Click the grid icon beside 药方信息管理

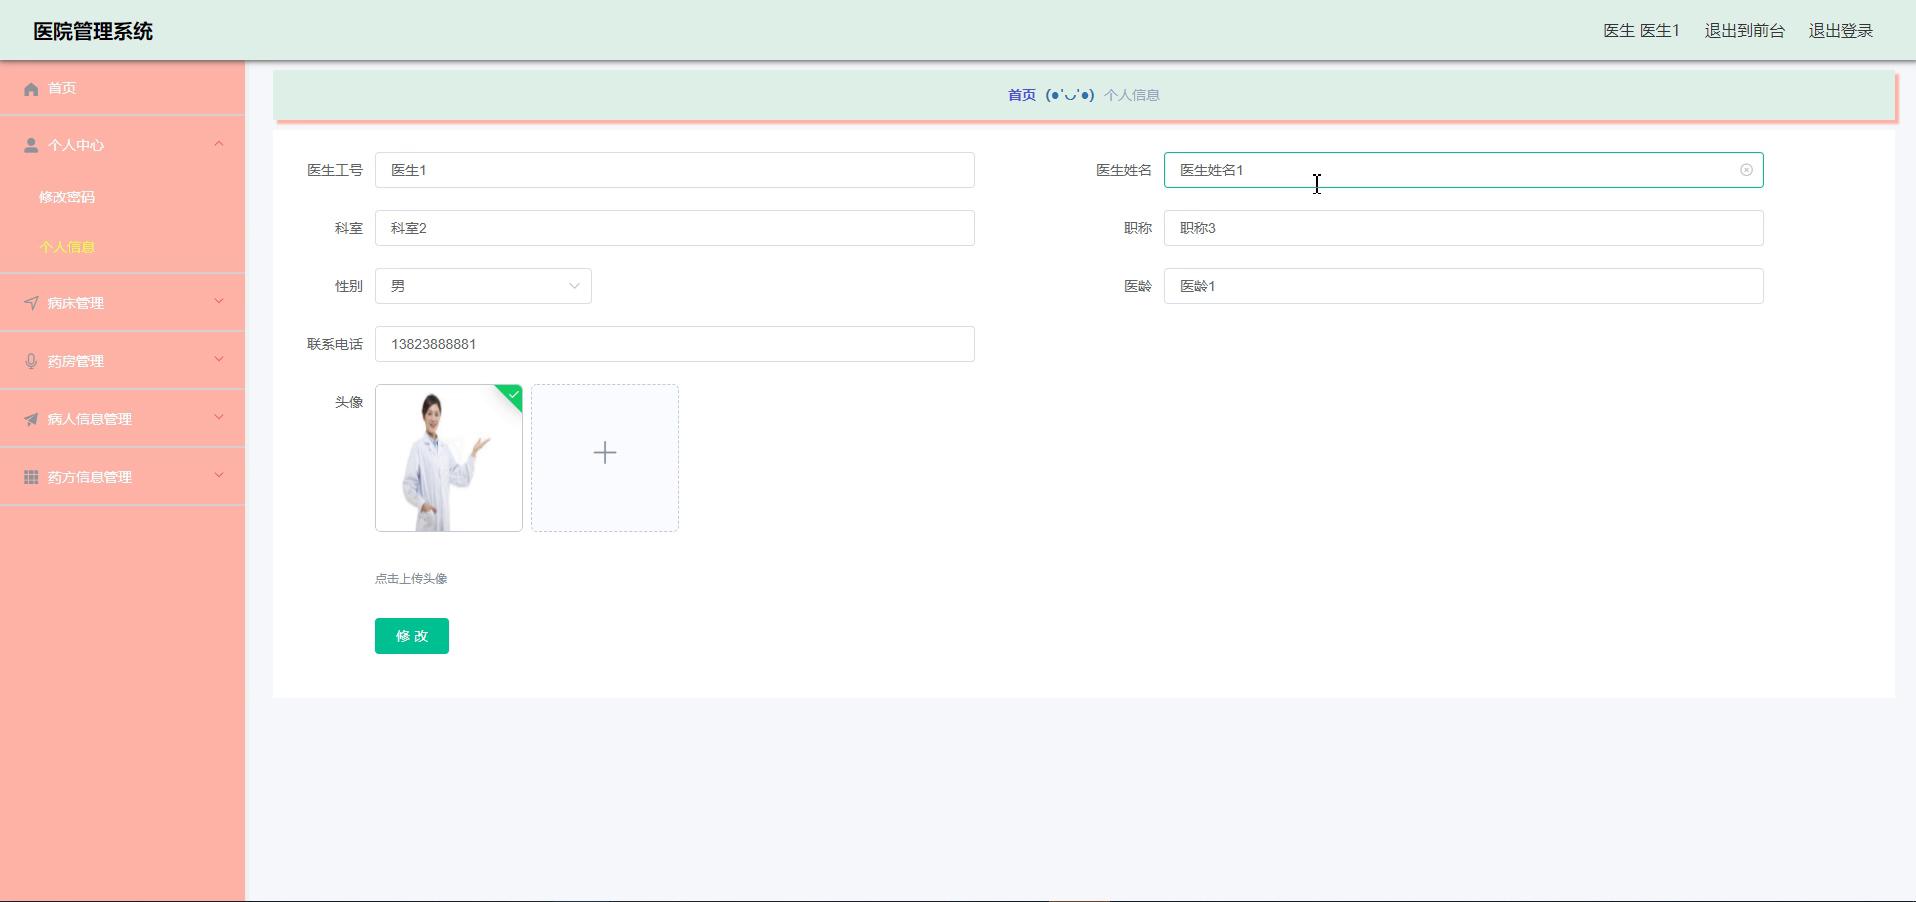[31, 477]
